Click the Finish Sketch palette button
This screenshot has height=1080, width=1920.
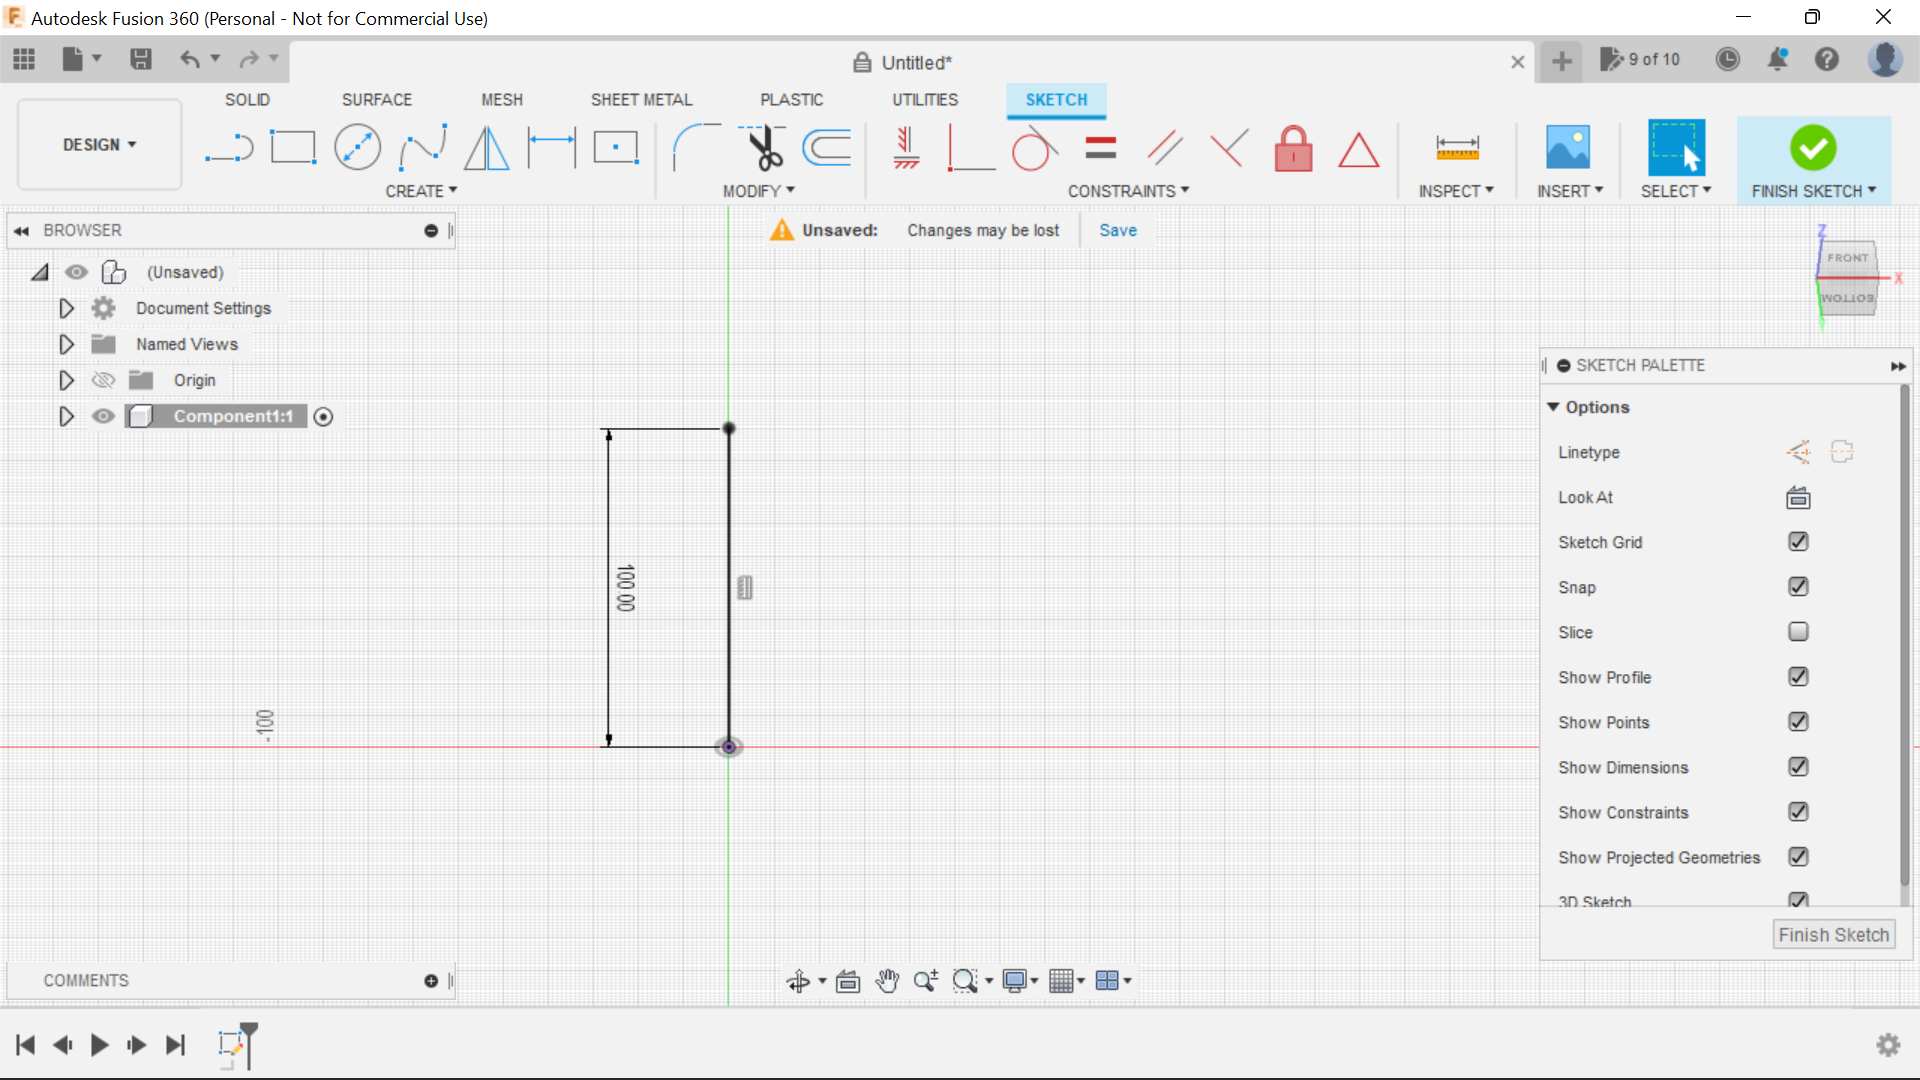click(x=1834, y=934)
